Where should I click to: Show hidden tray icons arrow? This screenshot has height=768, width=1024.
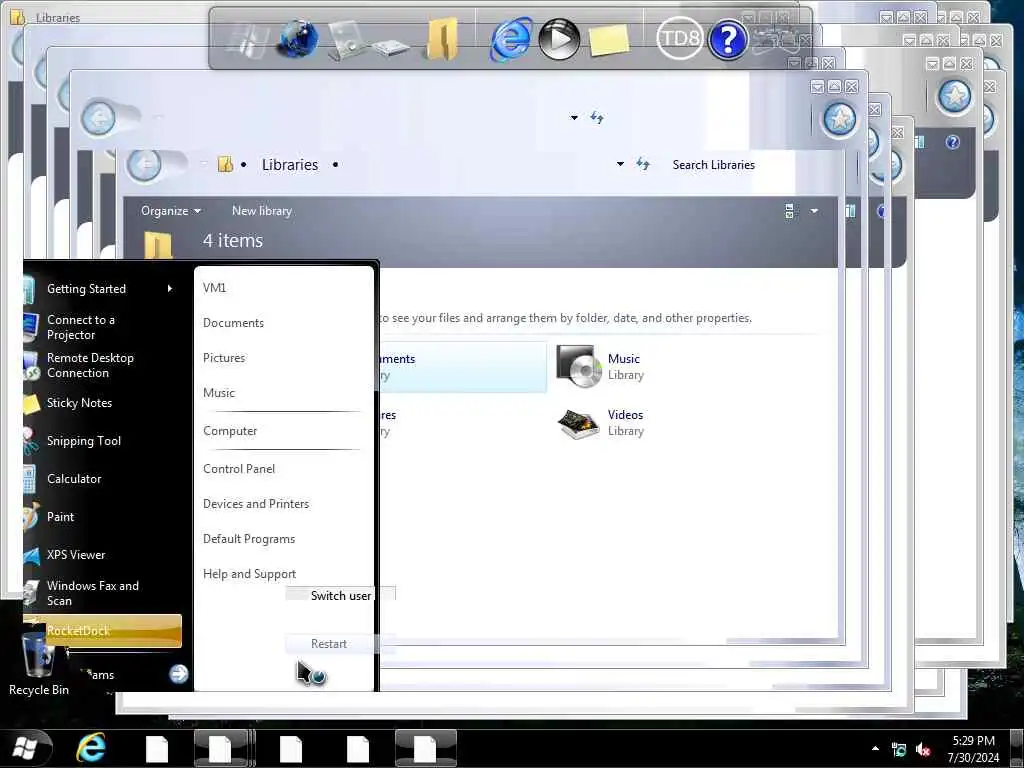(875, 748)
